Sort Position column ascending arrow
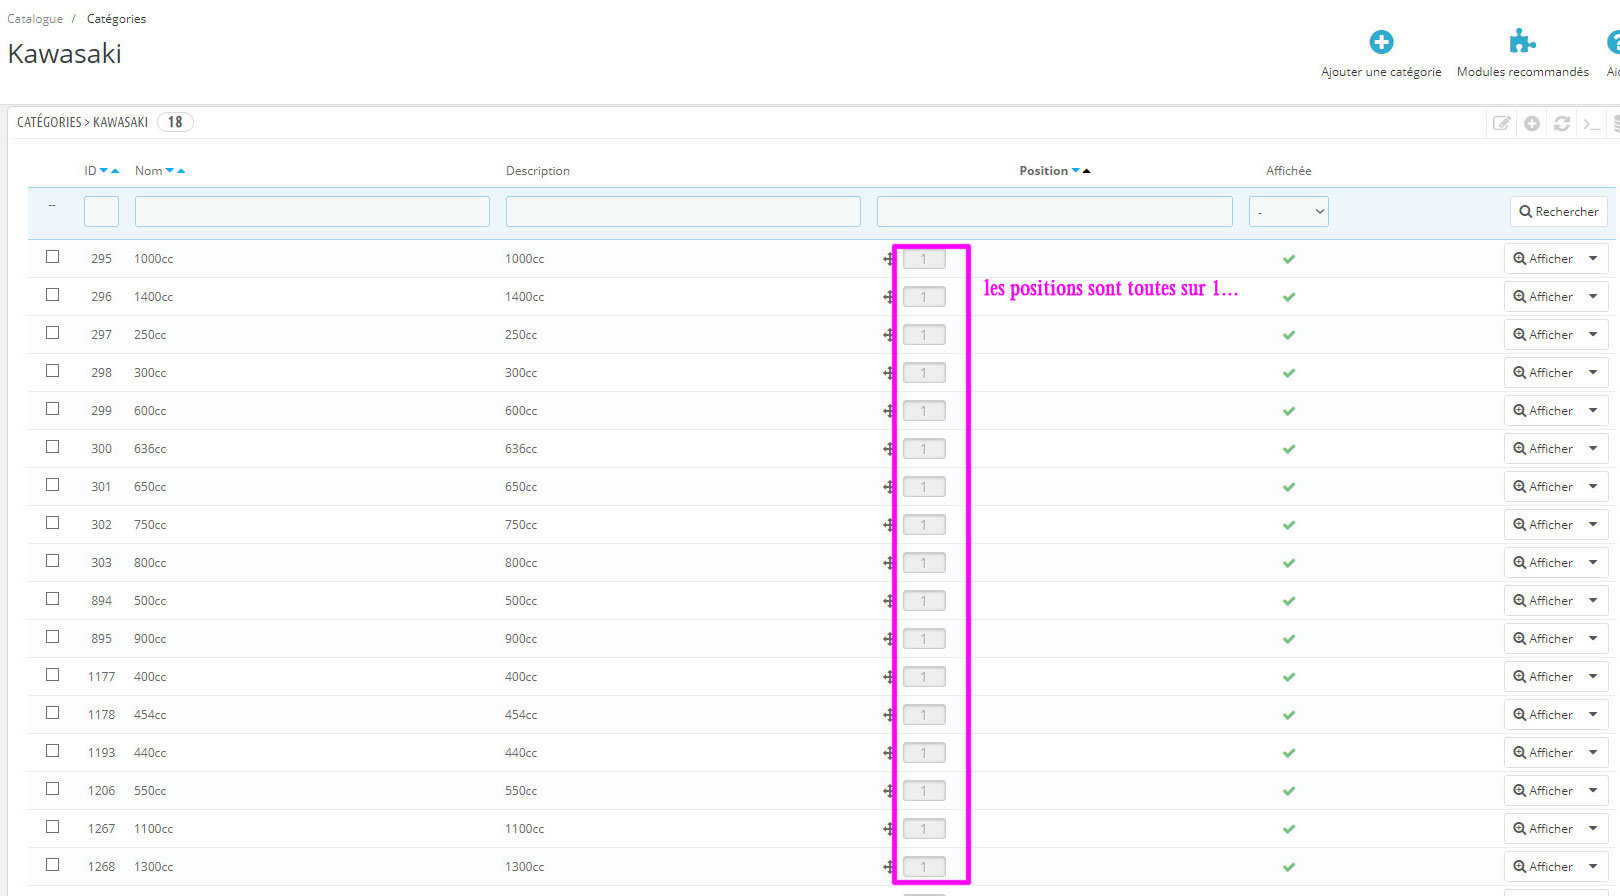This screenshot has width=1620, height=896. point(1087,171)
